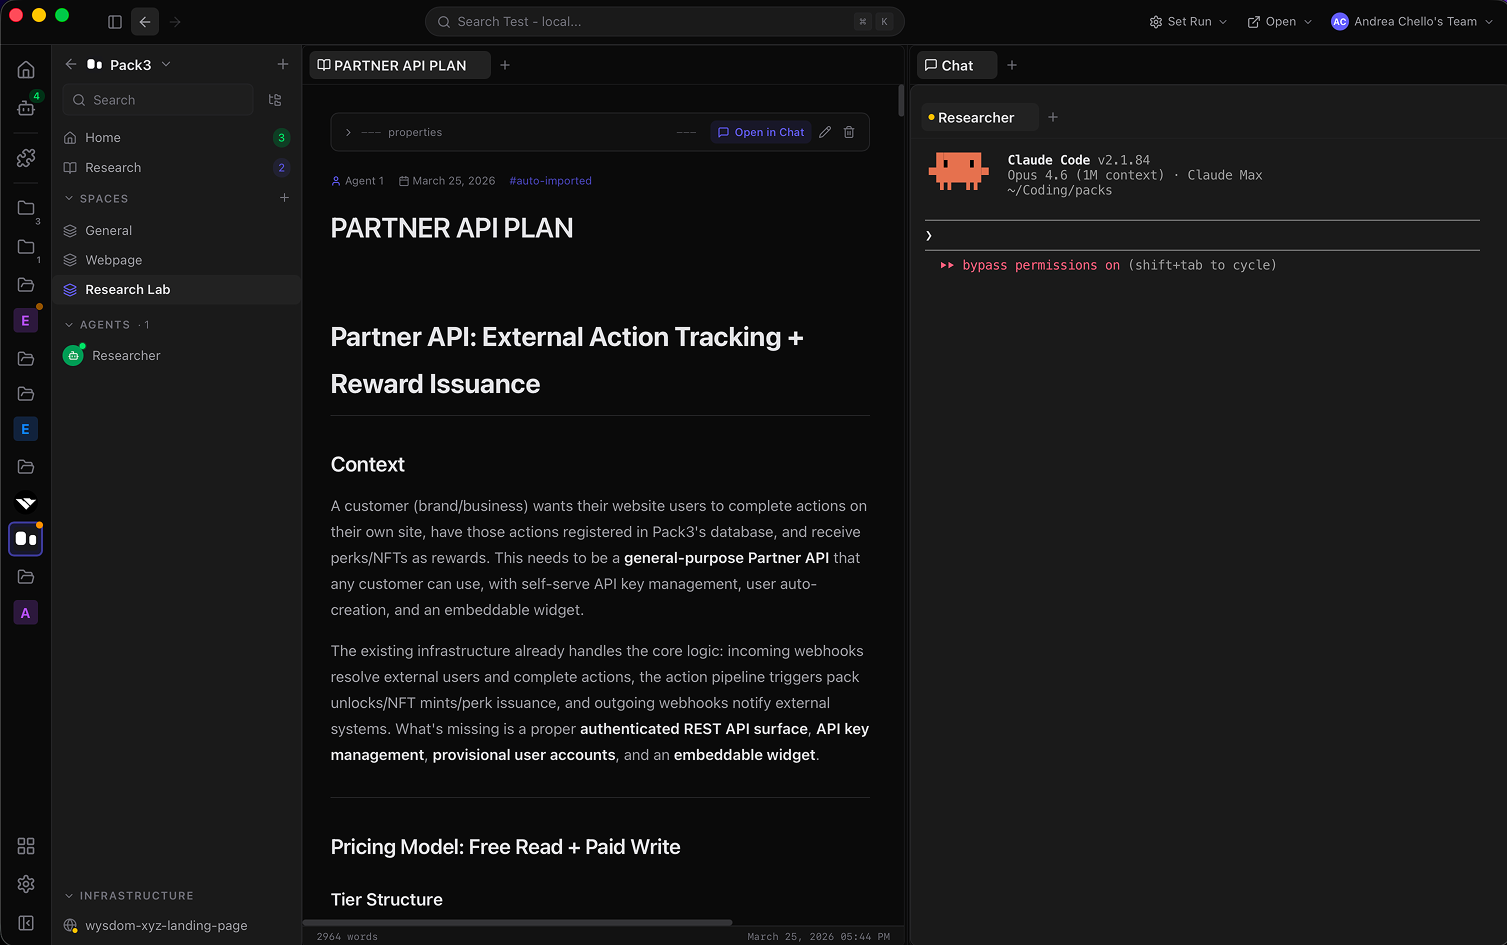Collapse the left rail with bottom panel icon
Image resolution: width=1507 pixels, height=945 pixels.
[x=26, y=923]
